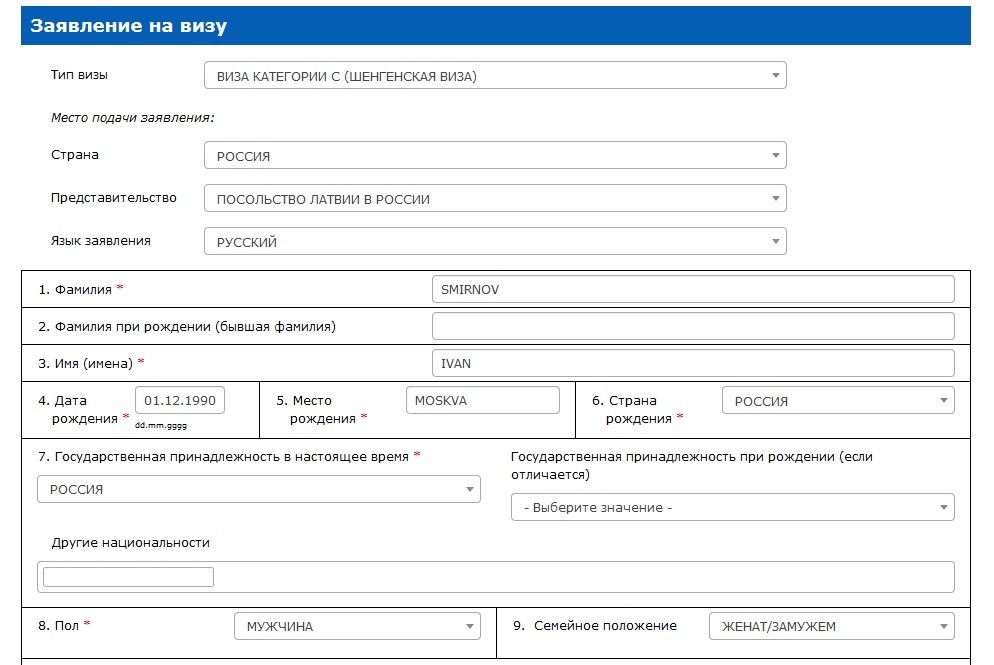
Task: Open the Страна рождения dropdown
Action: [x=837, y=401]
